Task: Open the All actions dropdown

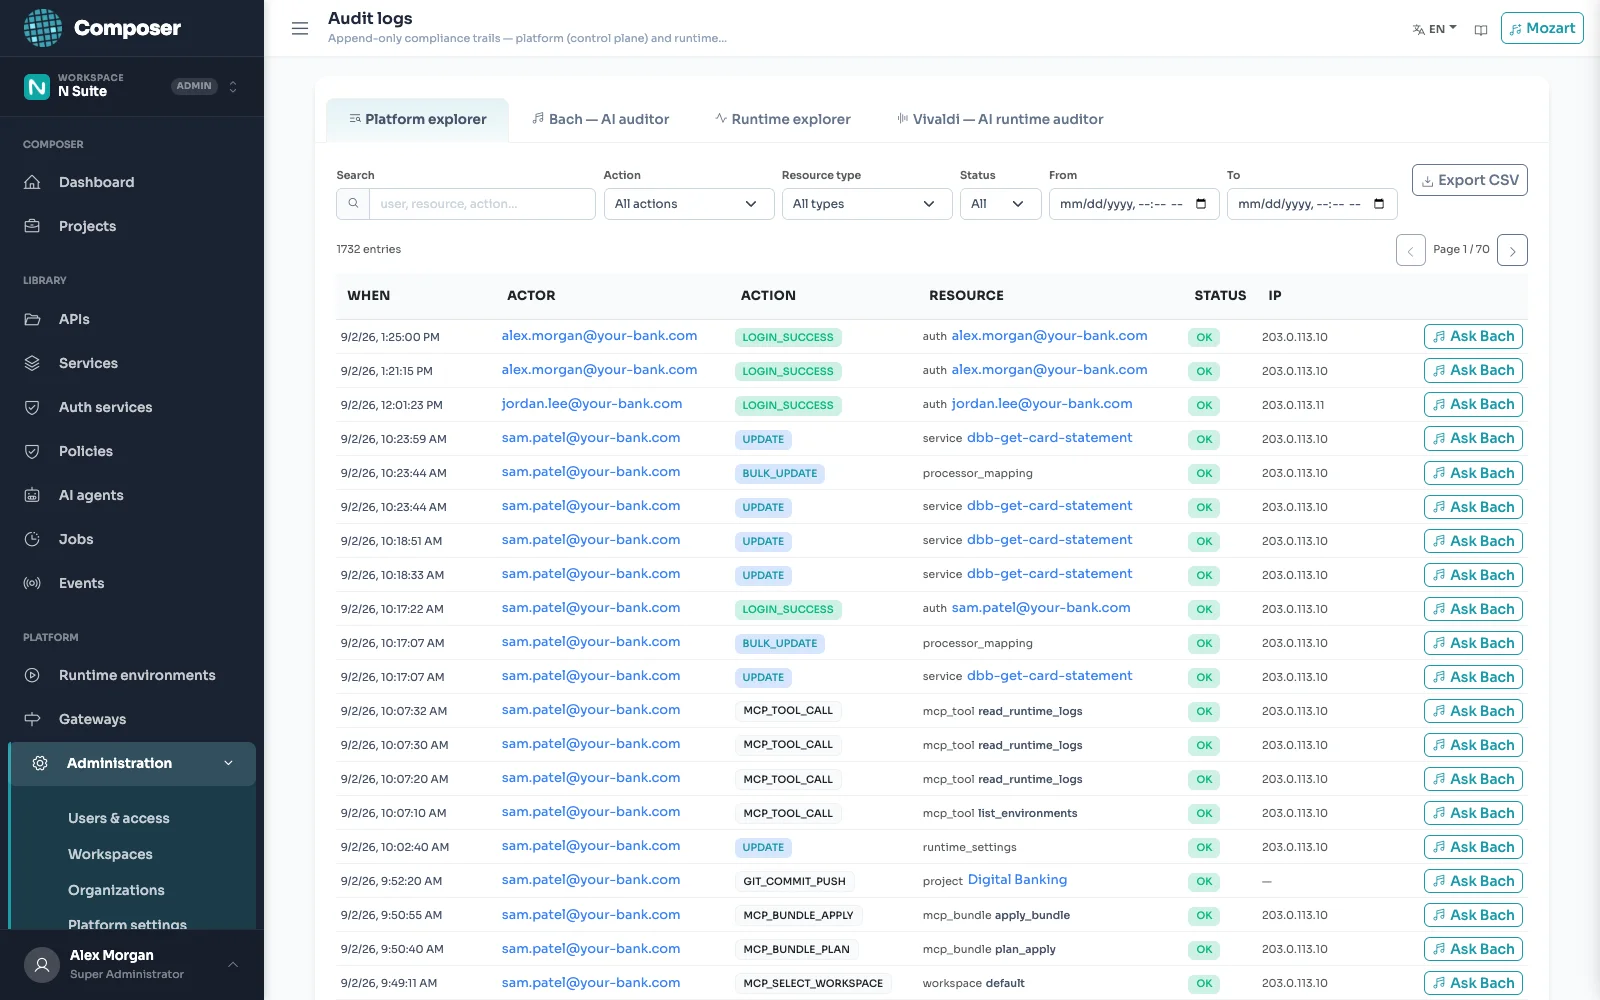Action: click(x=689, y=204)
